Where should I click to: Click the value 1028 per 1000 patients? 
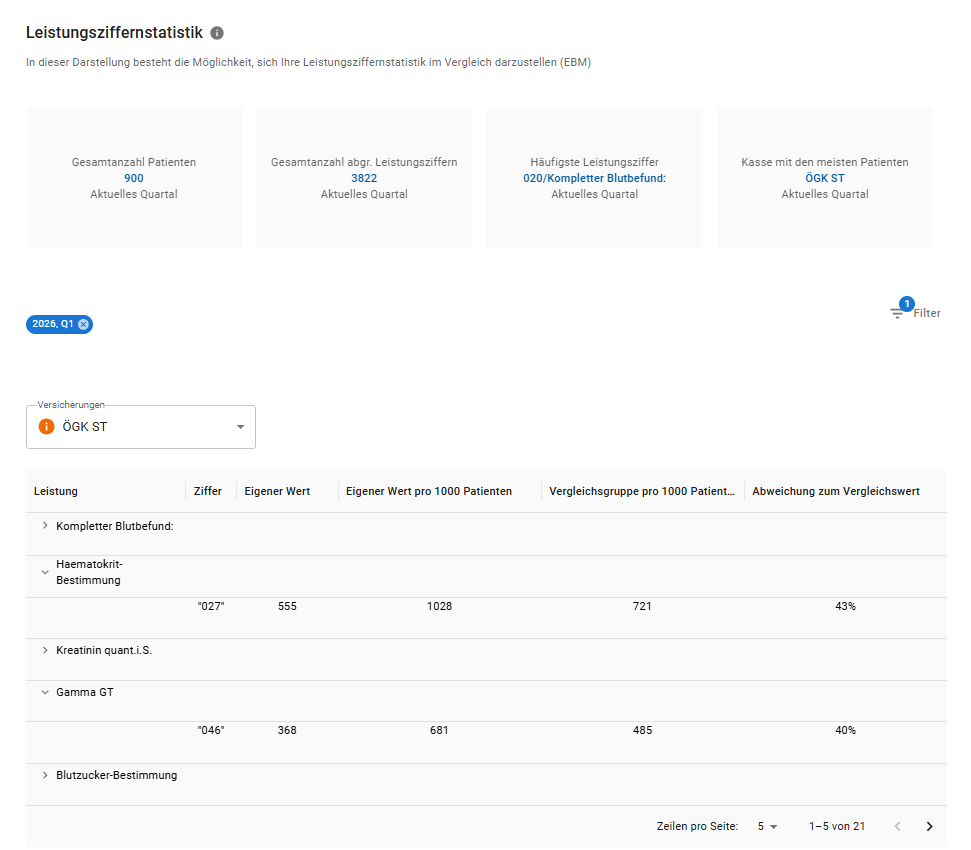click(x=439, y=606)
